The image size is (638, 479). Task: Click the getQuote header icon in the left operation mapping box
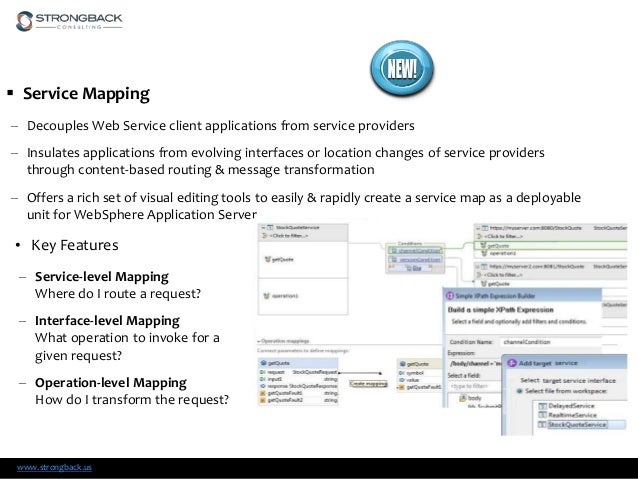[x=264, y=363]
